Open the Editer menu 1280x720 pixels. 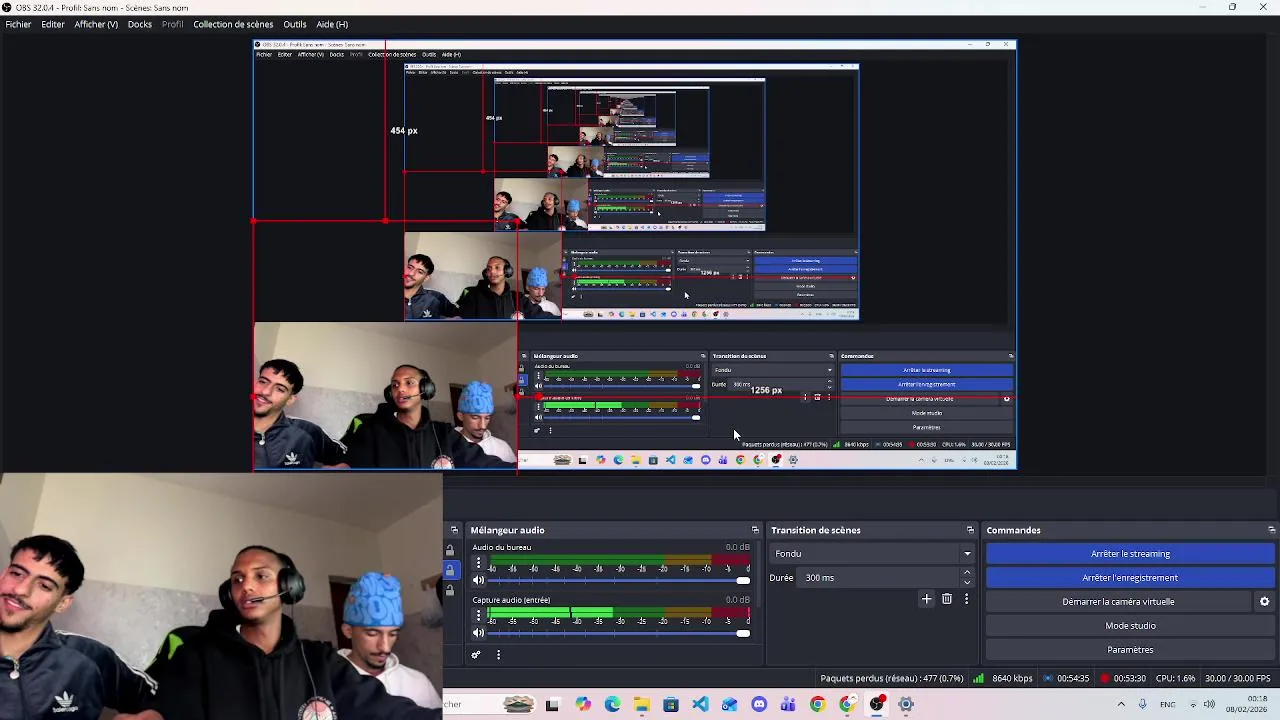pyautogui.click(x=53, y=24)
